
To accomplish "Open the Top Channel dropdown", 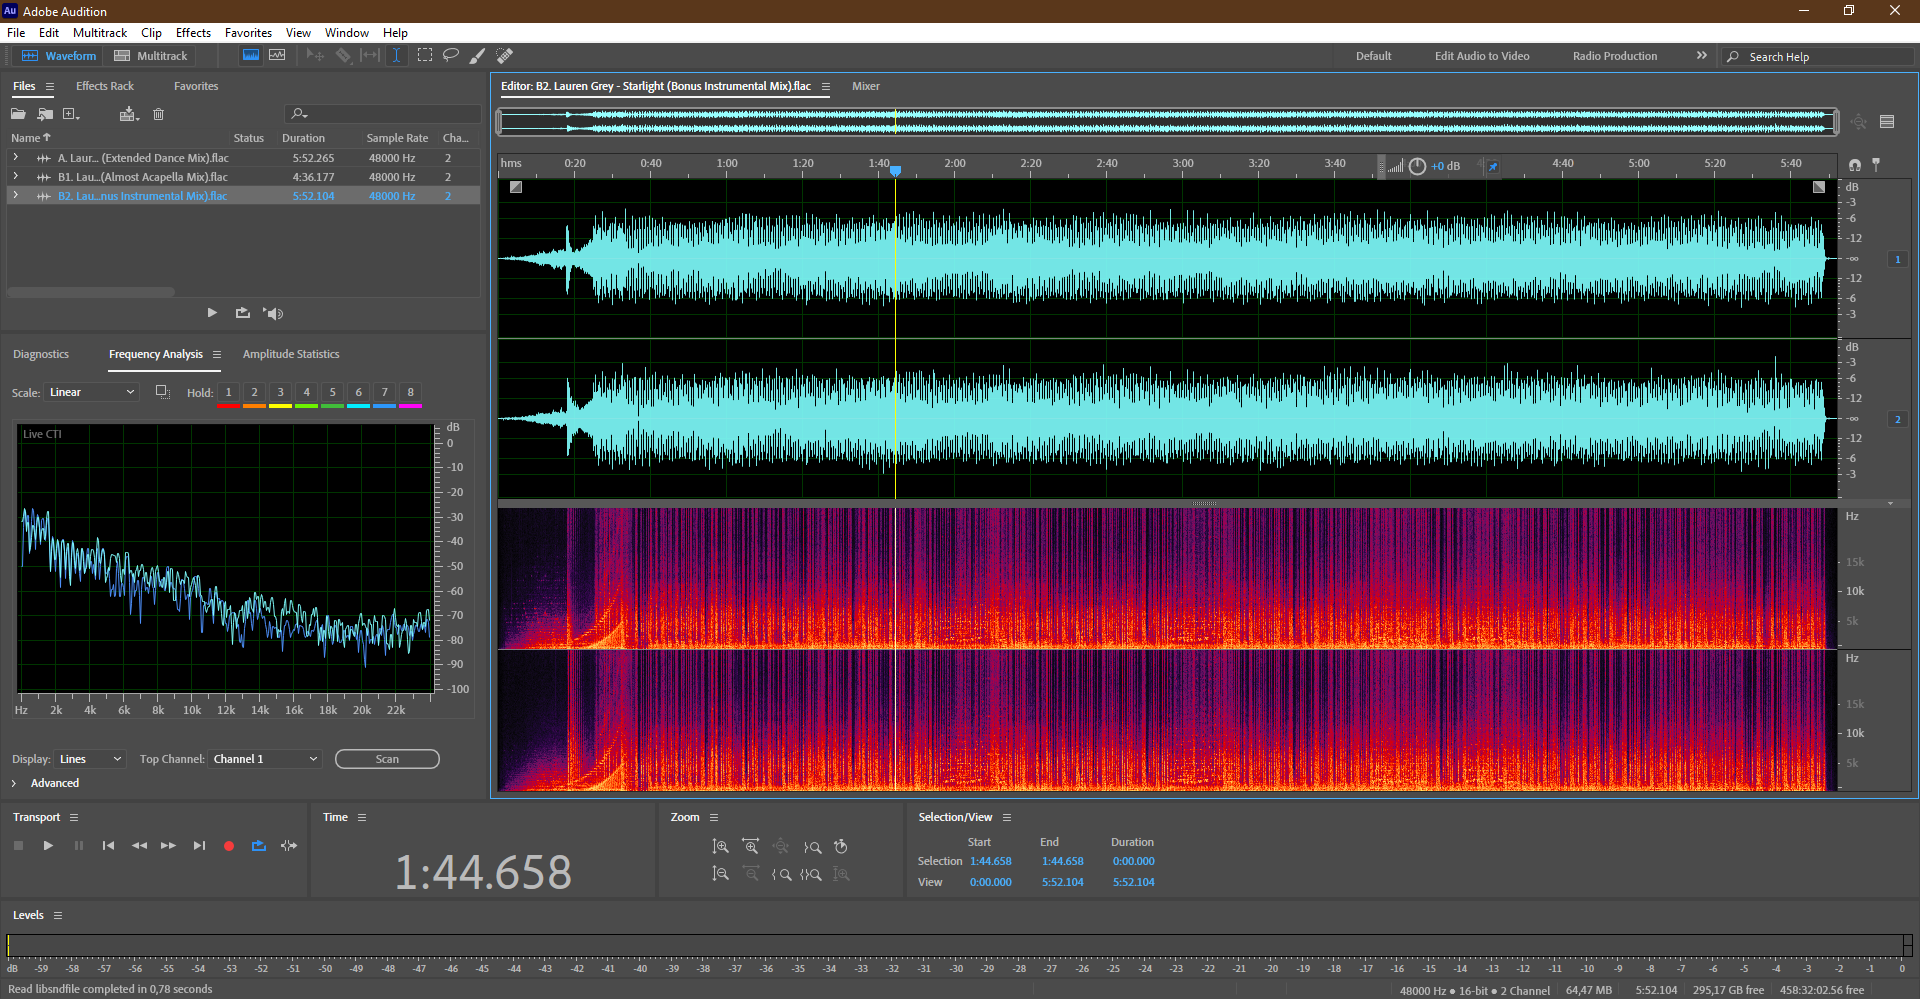I will [x=265, y=759].
